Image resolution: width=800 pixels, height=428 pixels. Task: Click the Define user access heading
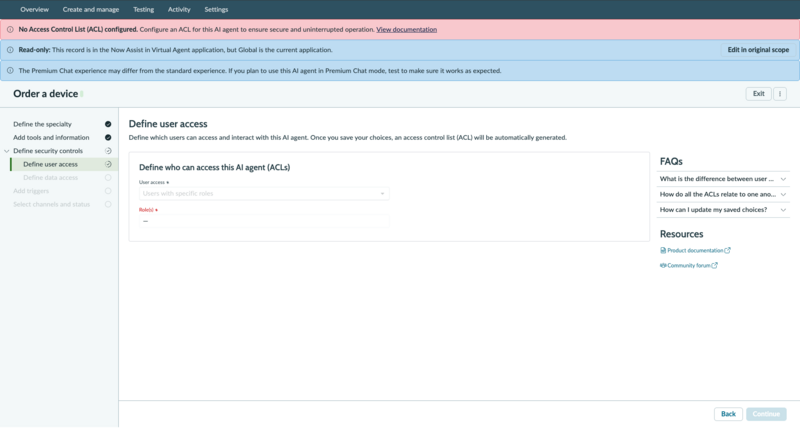[168, 124]
